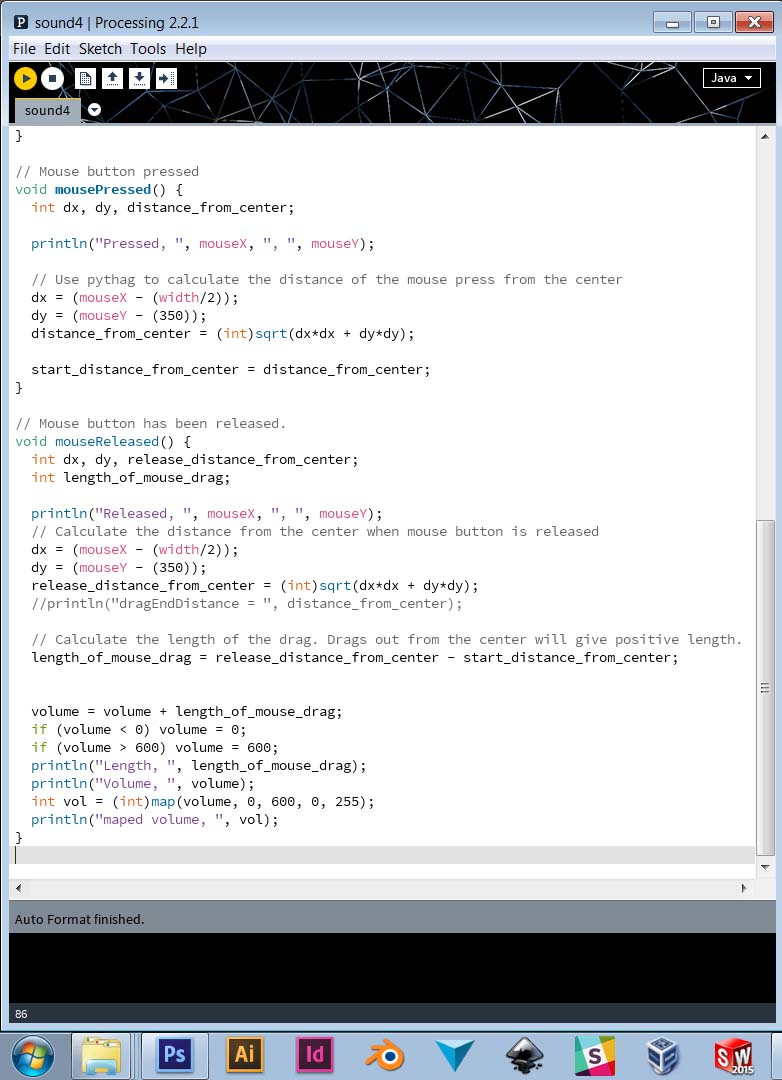Viewport: 782px width, 1080px height.
Task: Open a sketch with the up-arrow icon
Action: click(x=112, y=79)
